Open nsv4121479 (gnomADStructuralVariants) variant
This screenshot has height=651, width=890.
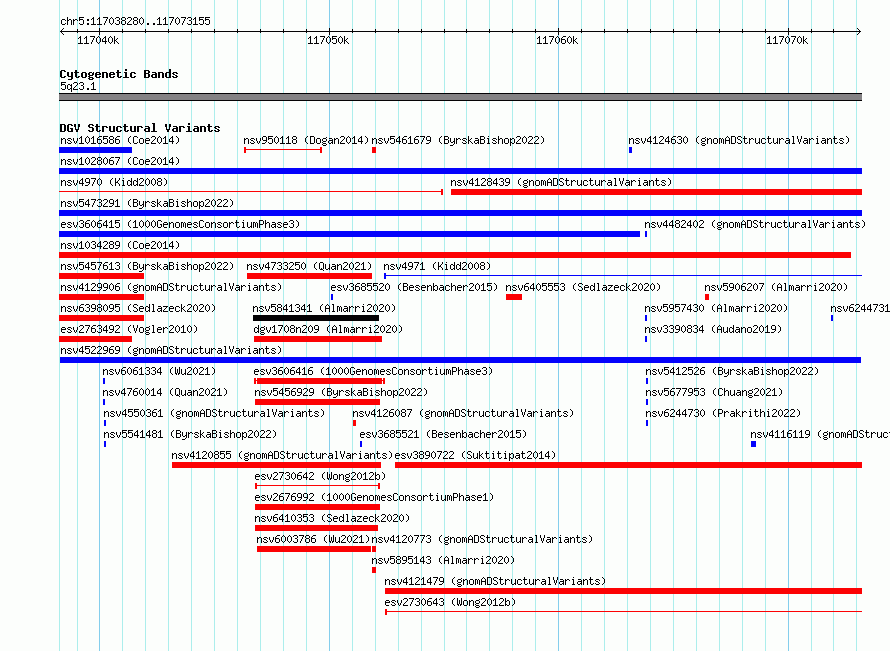pyautogui.click(x=495, y=581)
